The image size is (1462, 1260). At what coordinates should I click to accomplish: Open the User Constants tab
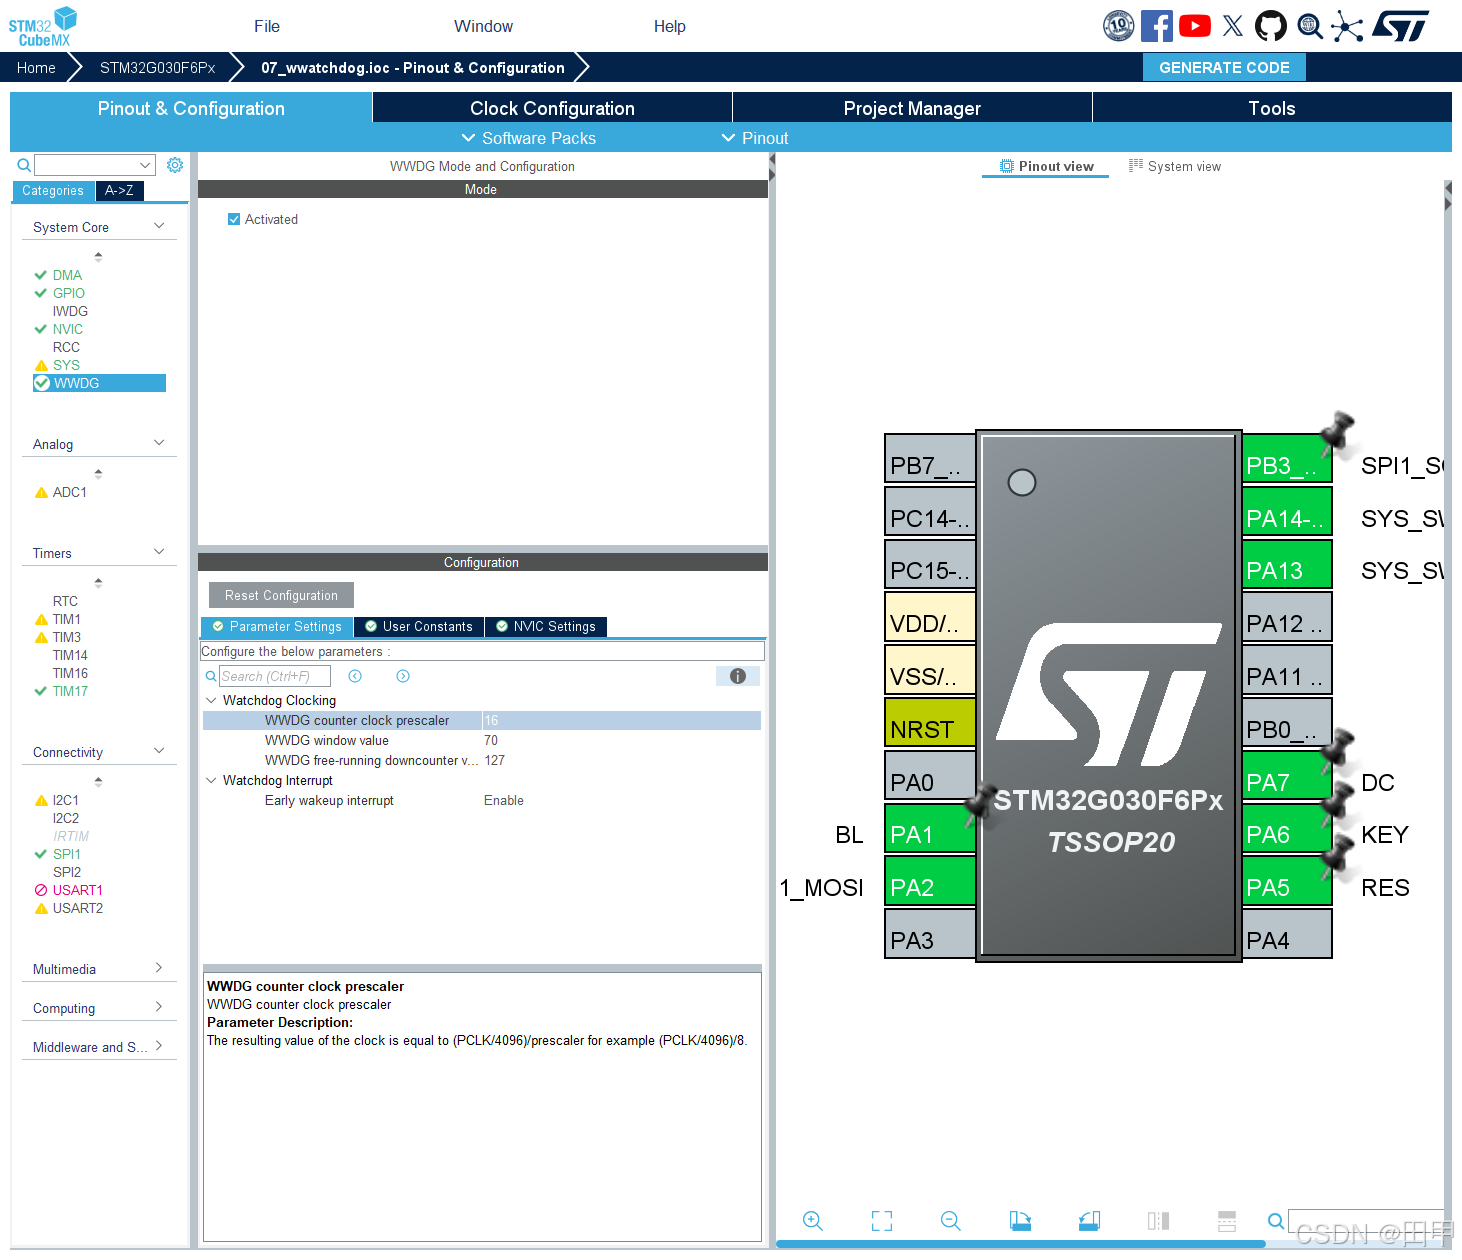click(x=419, y=627)
